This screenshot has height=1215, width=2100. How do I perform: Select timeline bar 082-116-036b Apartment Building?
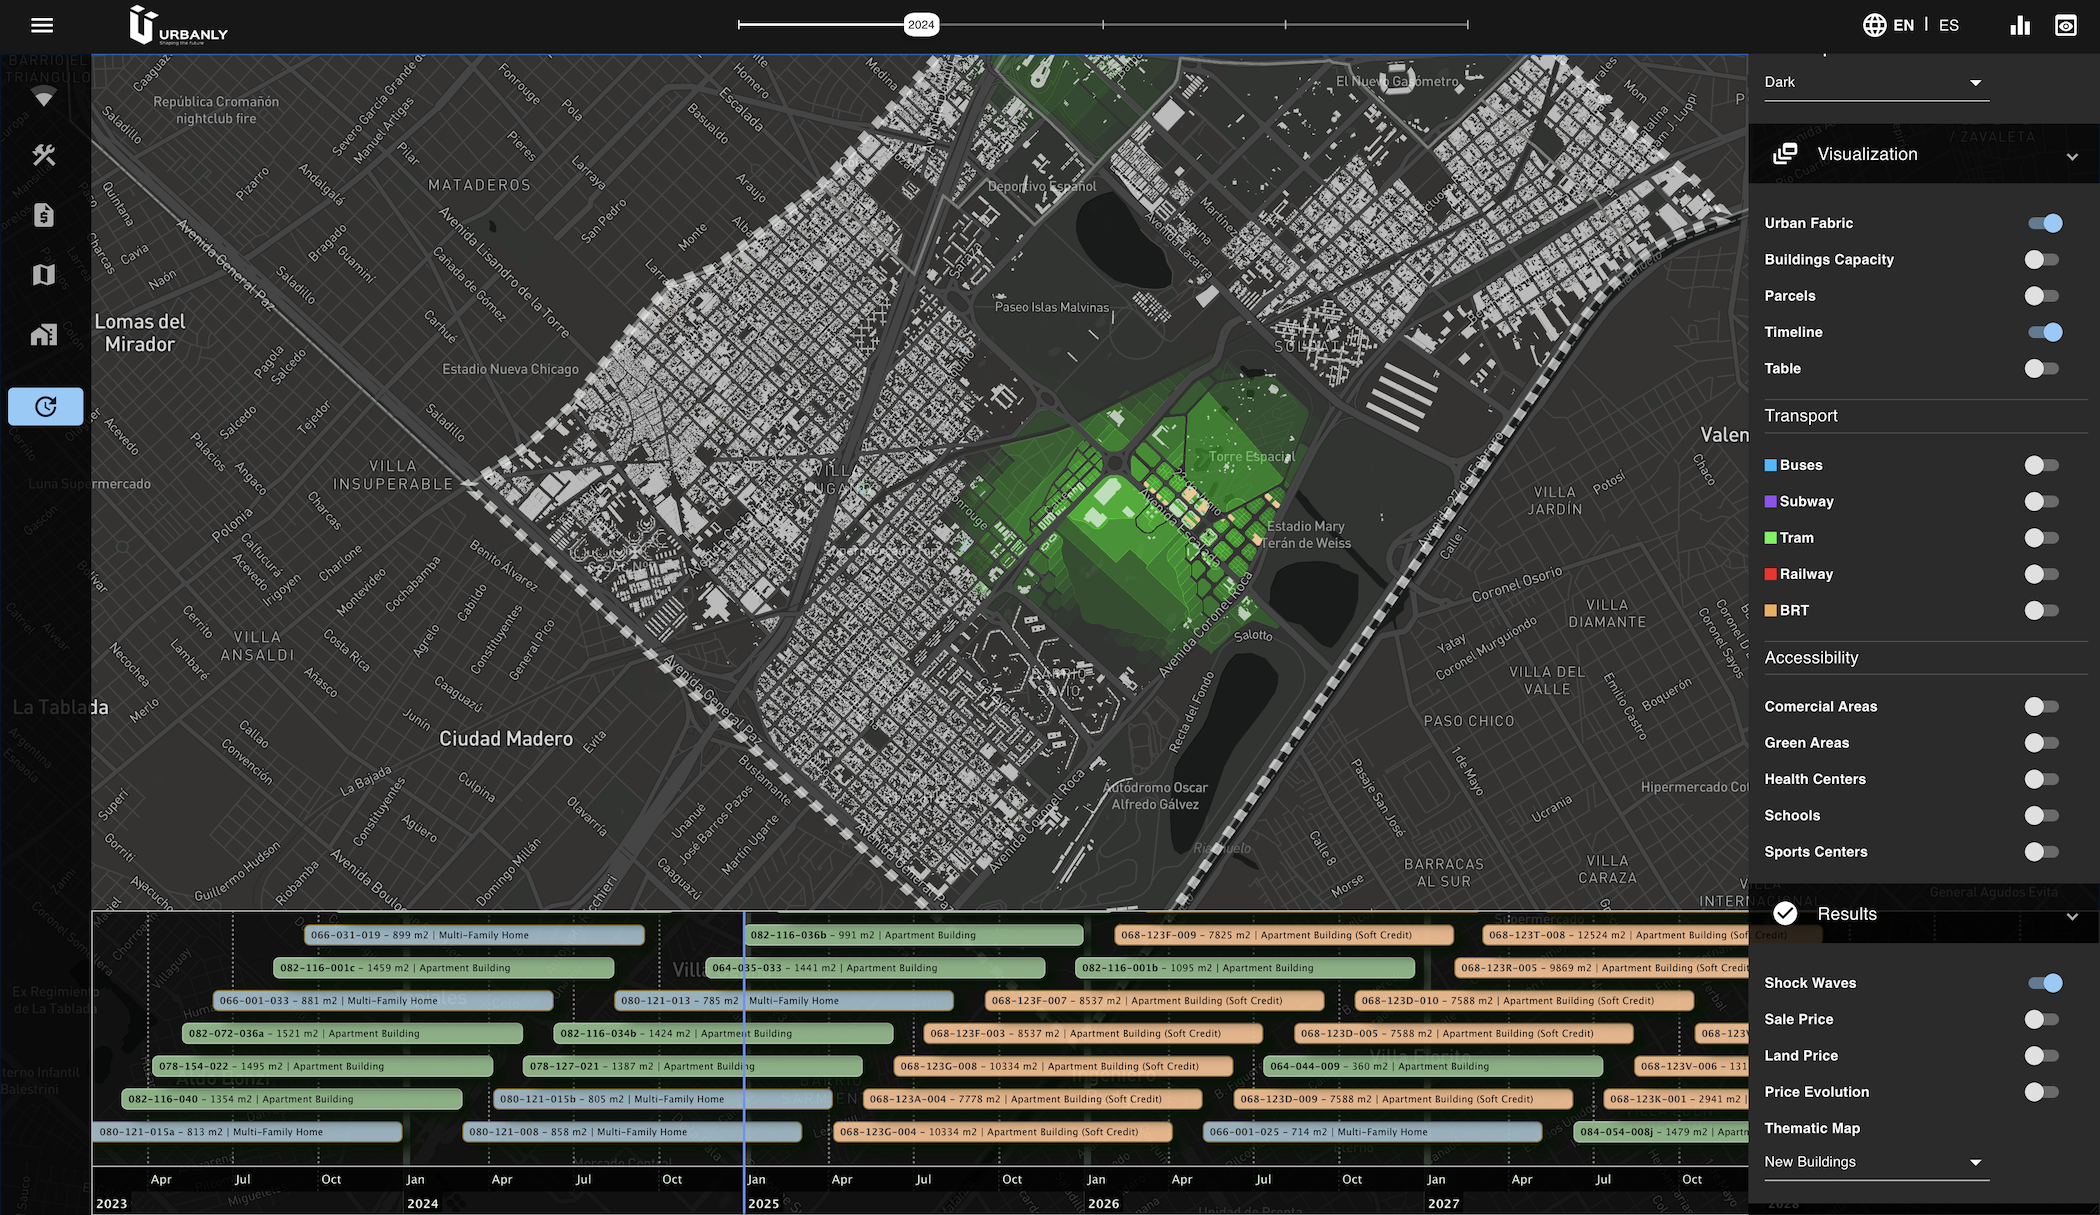click(914, 935)
